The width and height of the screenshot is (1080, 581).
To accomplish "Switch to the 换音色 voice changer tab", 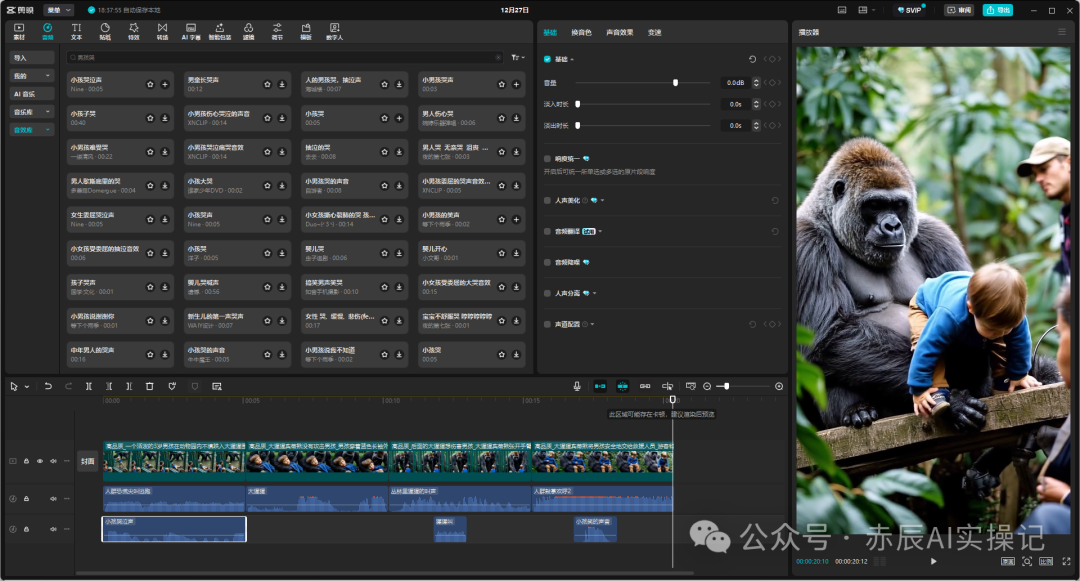I will [581, 32].
